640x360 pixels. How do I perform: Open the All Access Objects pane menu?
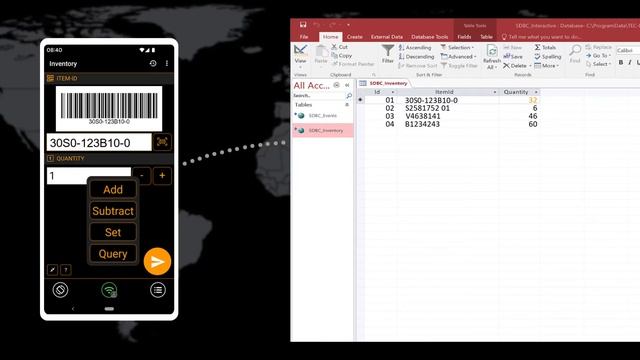click(x=336, y=85)
